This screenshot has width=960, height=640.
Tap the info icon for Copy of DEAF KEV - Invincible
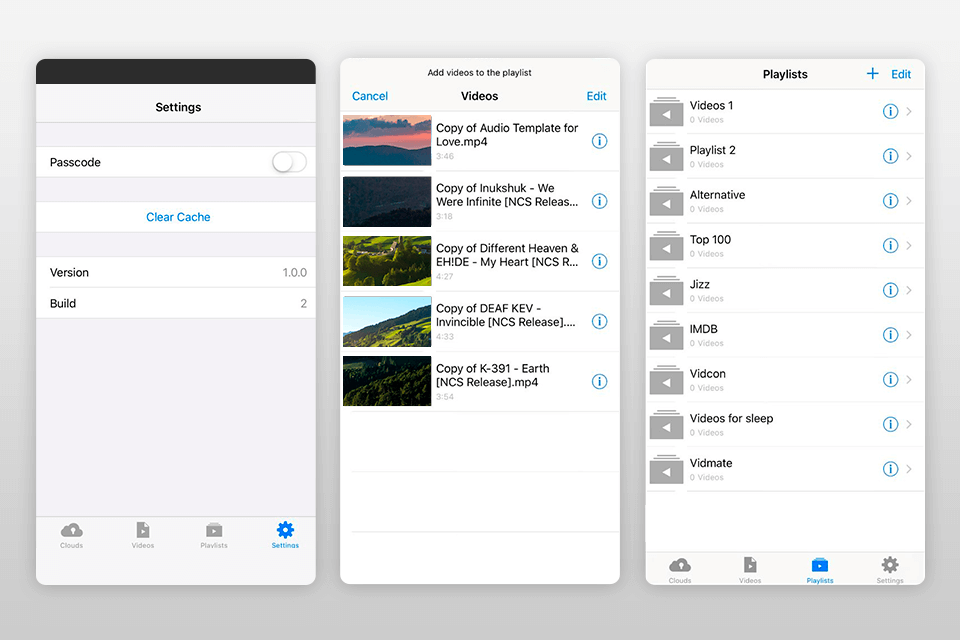(x=599, y=321)
